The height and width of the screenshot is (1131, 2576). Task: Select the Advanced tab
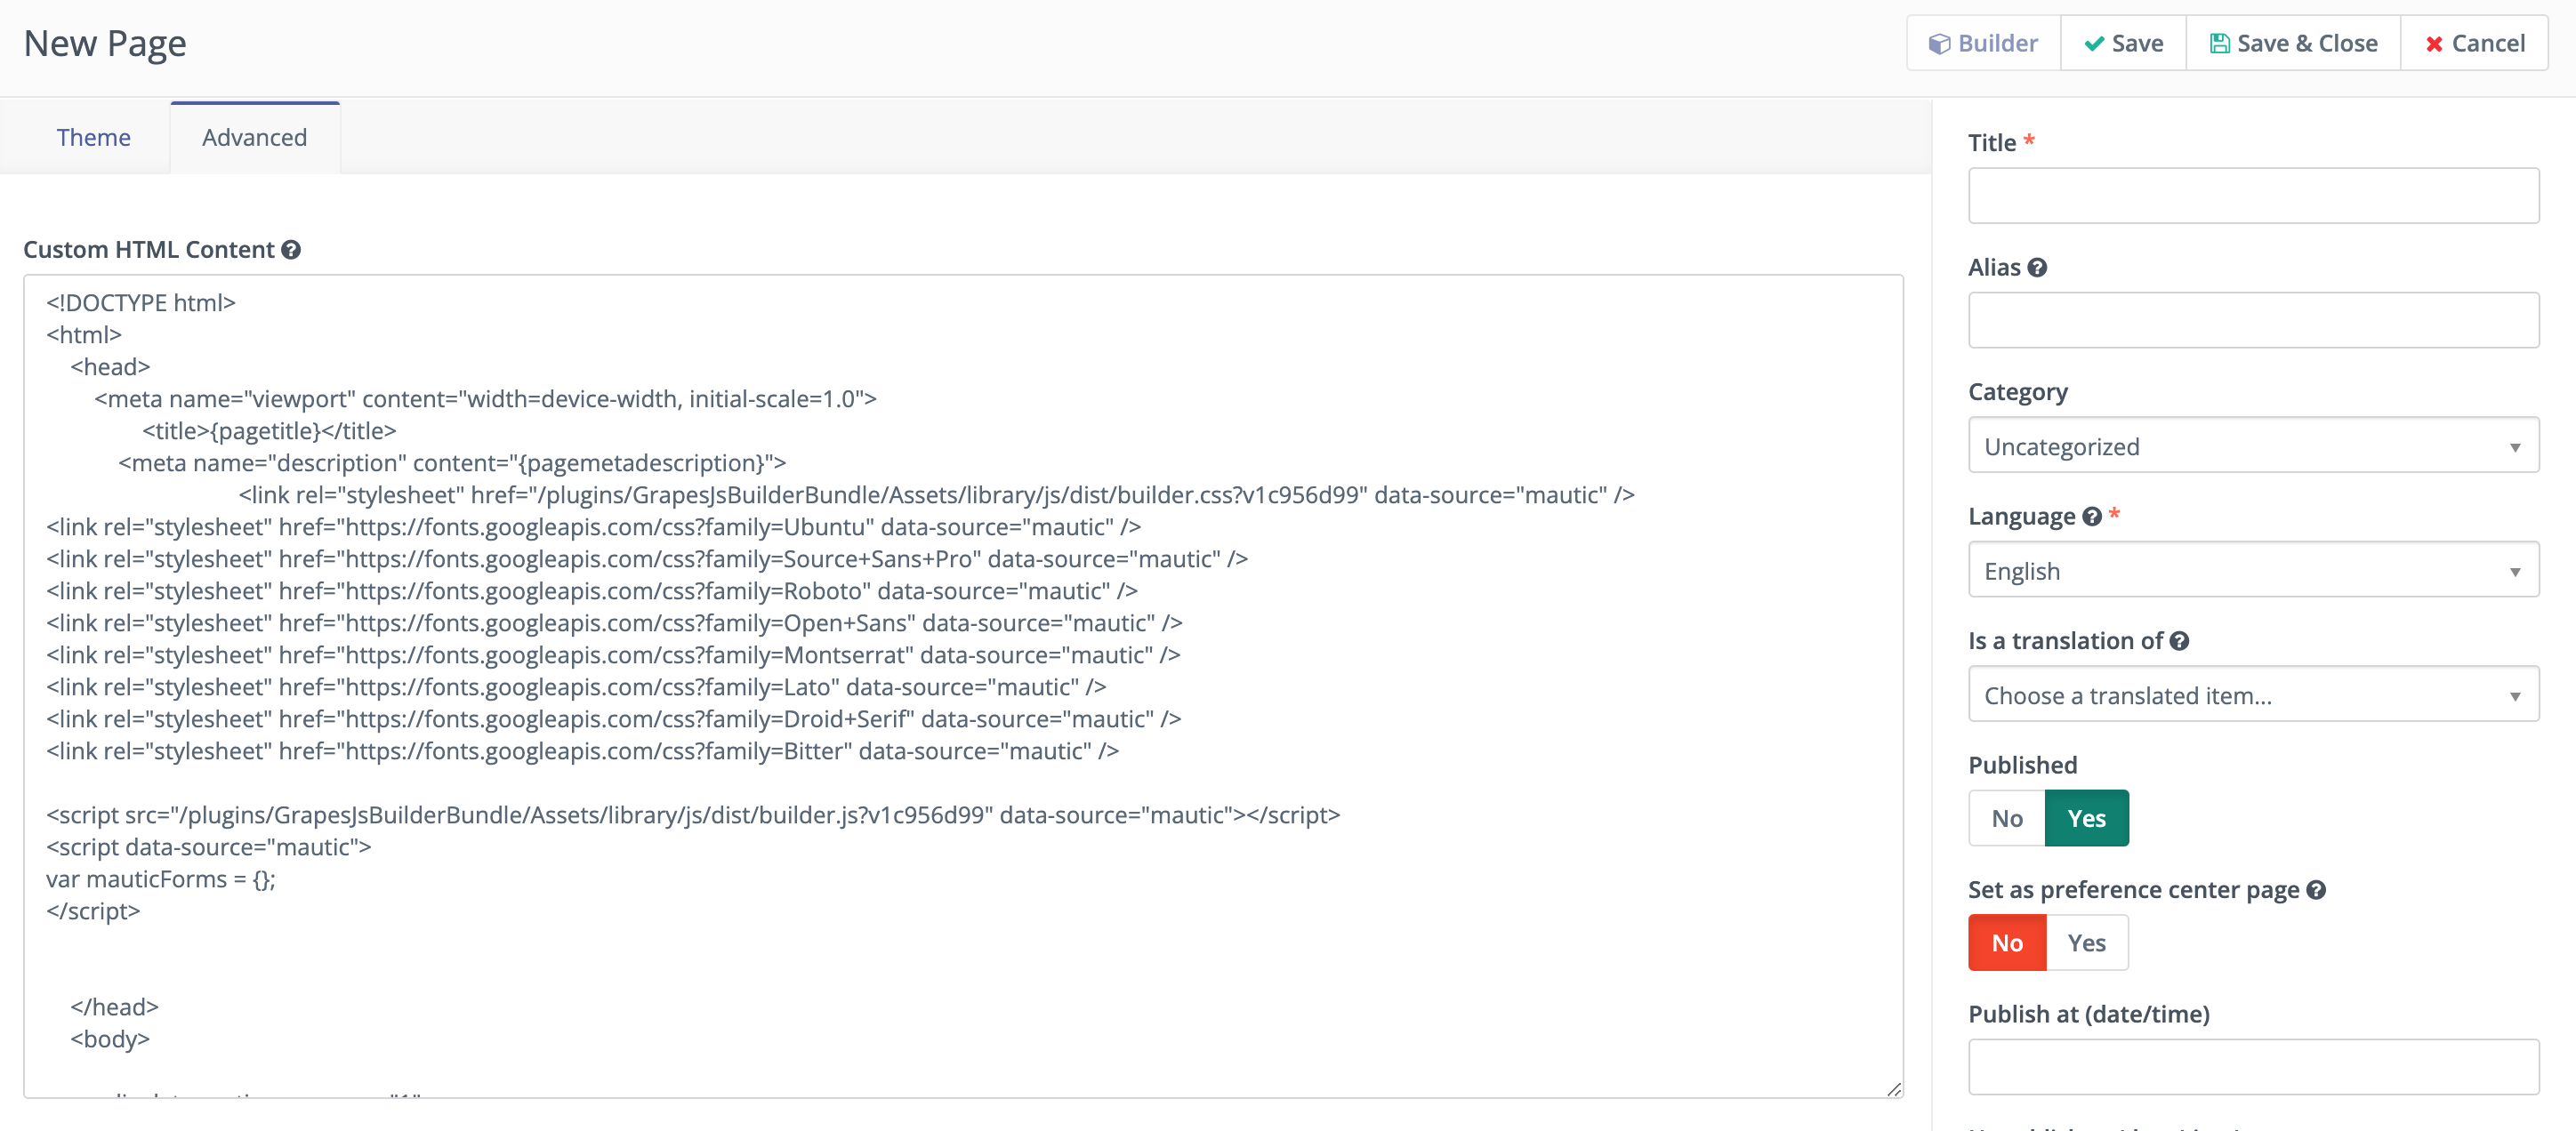pyautogui.click(x=254, y=138)
